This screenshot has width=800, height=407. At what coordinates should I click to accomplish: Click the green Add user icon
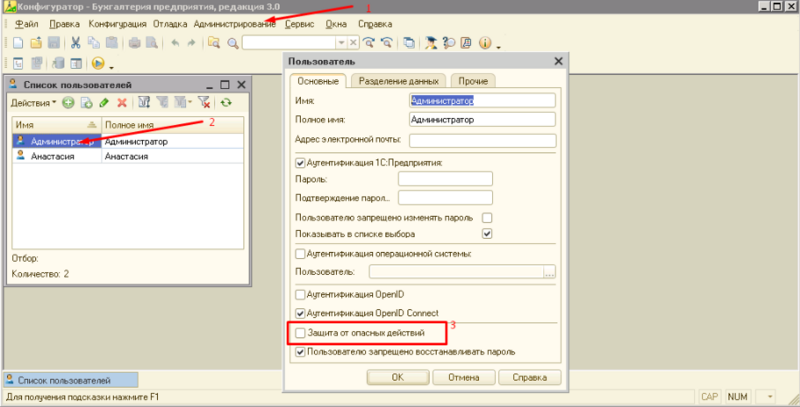68,103
